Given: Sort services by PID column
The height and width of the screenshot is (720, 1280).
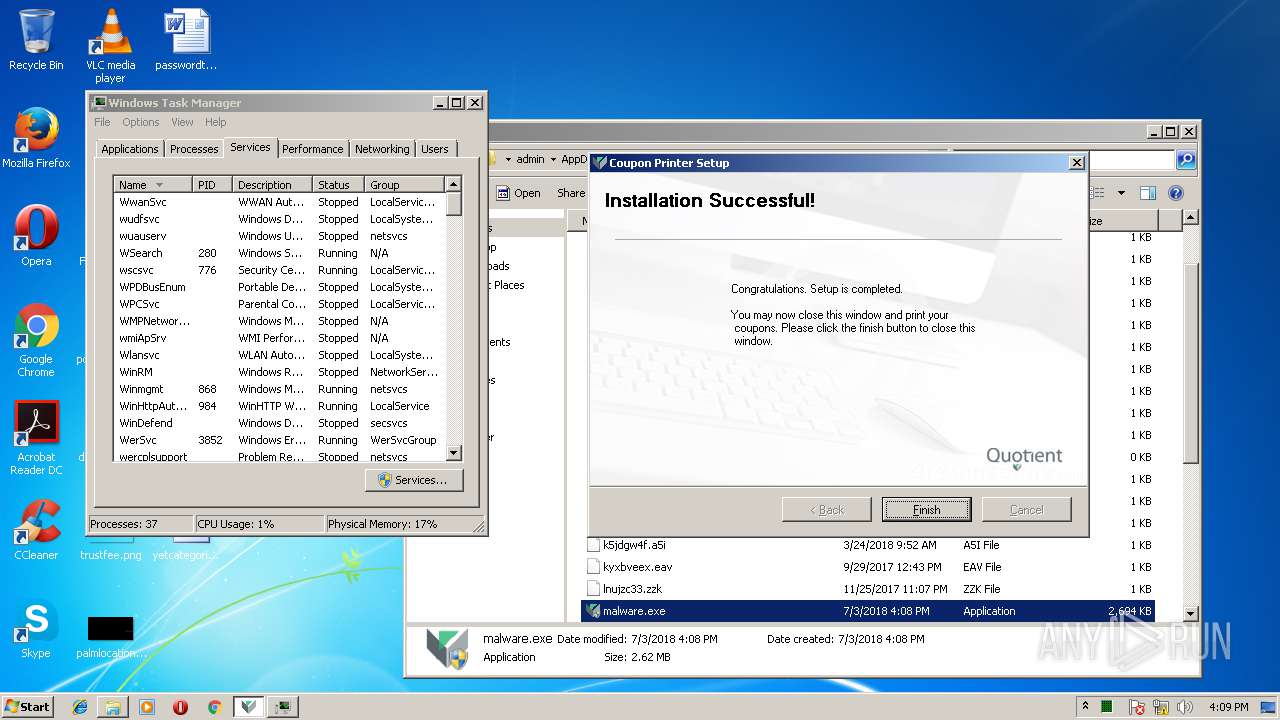Looking at the screenshot, I should [213, 185].
